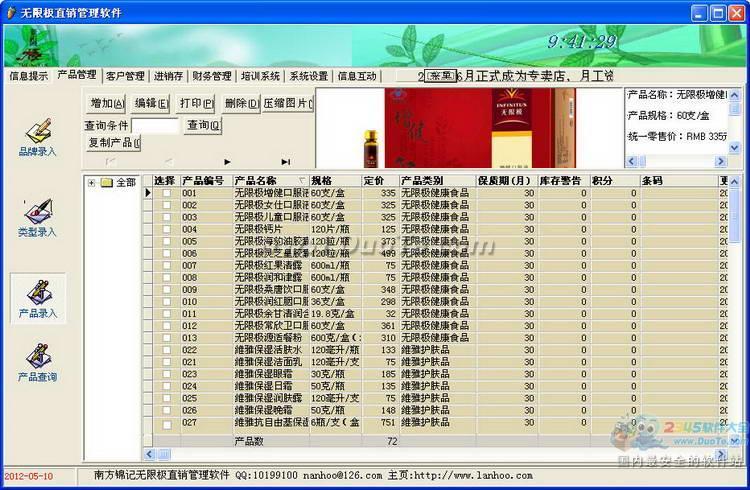Click the 复制产品 copy product button

tap(114, 143)
